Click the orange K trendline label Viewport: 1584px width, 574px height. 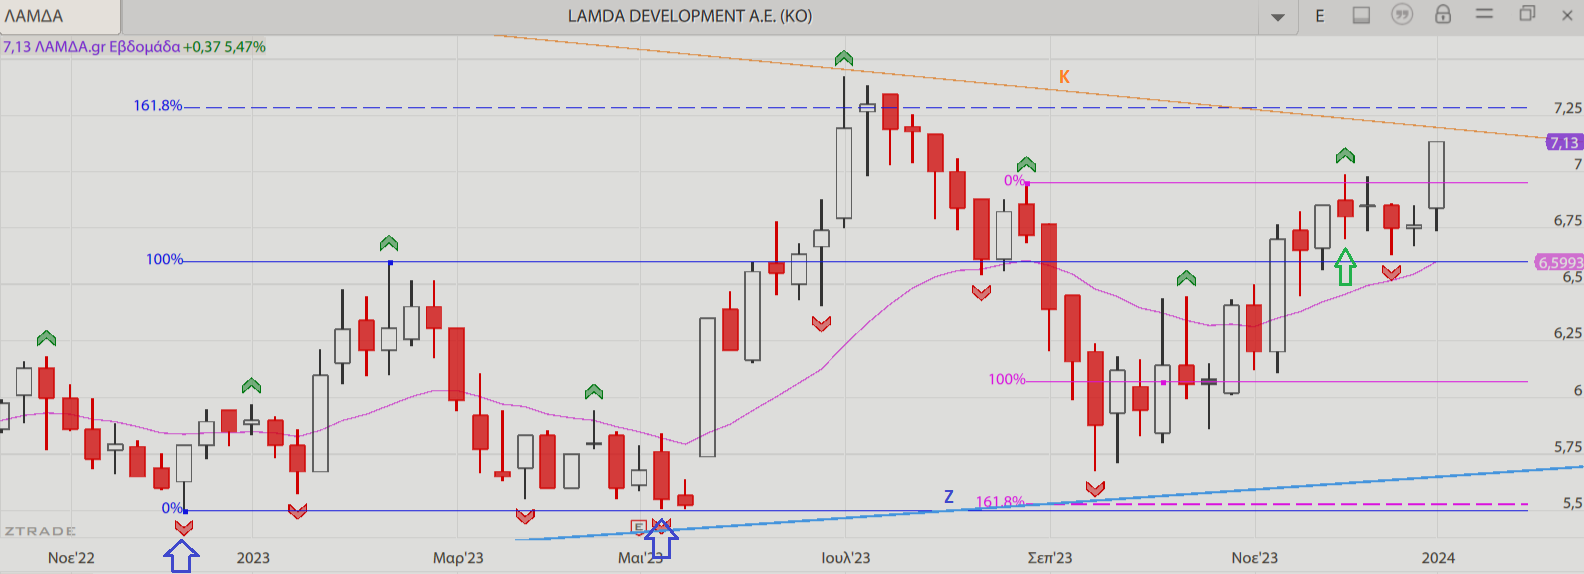coord(1065,77)
